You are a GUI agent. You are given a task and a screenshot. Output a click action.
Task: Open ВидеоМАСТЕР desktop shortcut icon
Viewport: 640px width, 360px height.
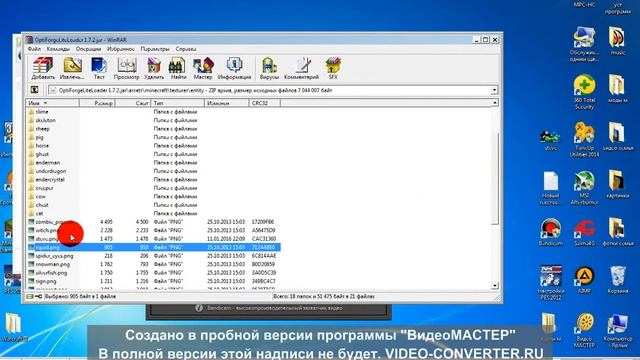coord(584,330)
